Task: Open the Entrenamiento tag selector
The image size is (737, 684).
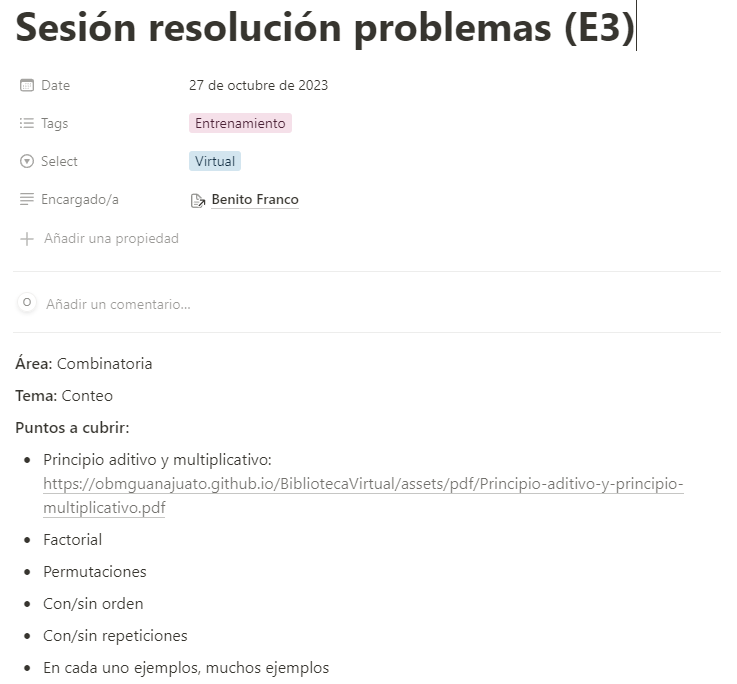Action: click(240, 123)
